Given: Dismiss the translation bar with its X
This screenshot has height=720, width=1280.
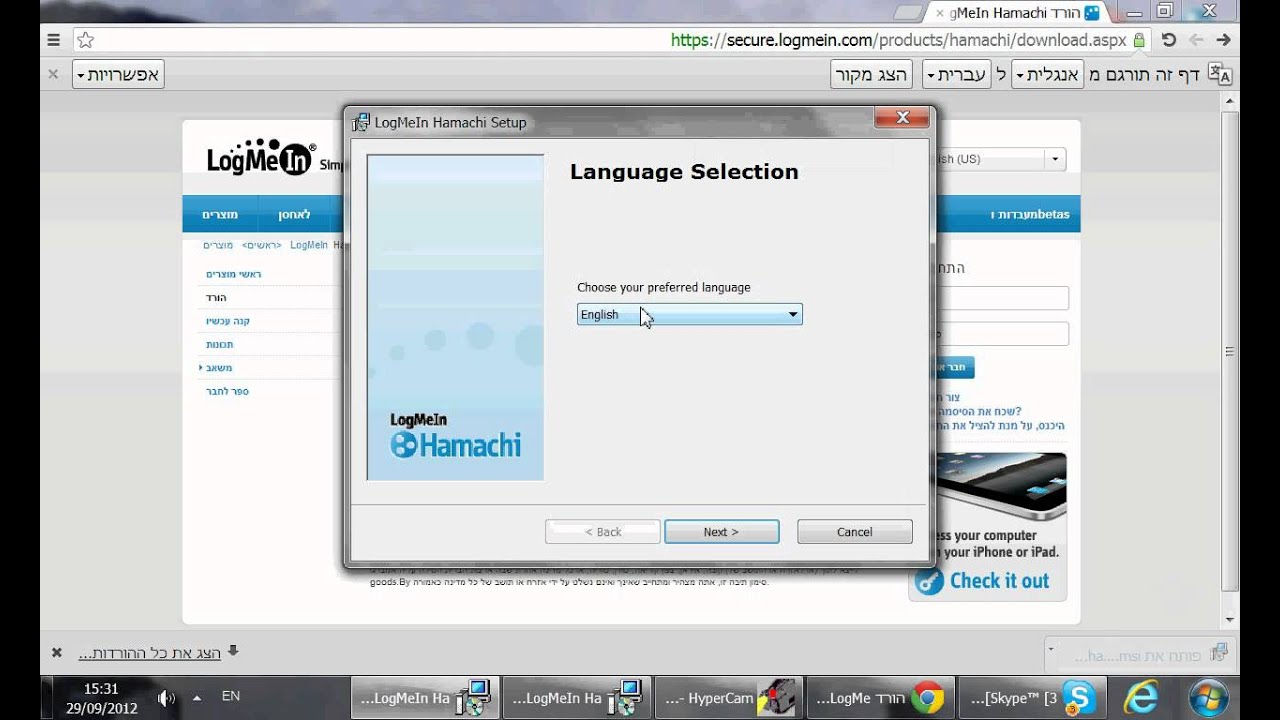Looking at the screenshot, I should 53,74.
